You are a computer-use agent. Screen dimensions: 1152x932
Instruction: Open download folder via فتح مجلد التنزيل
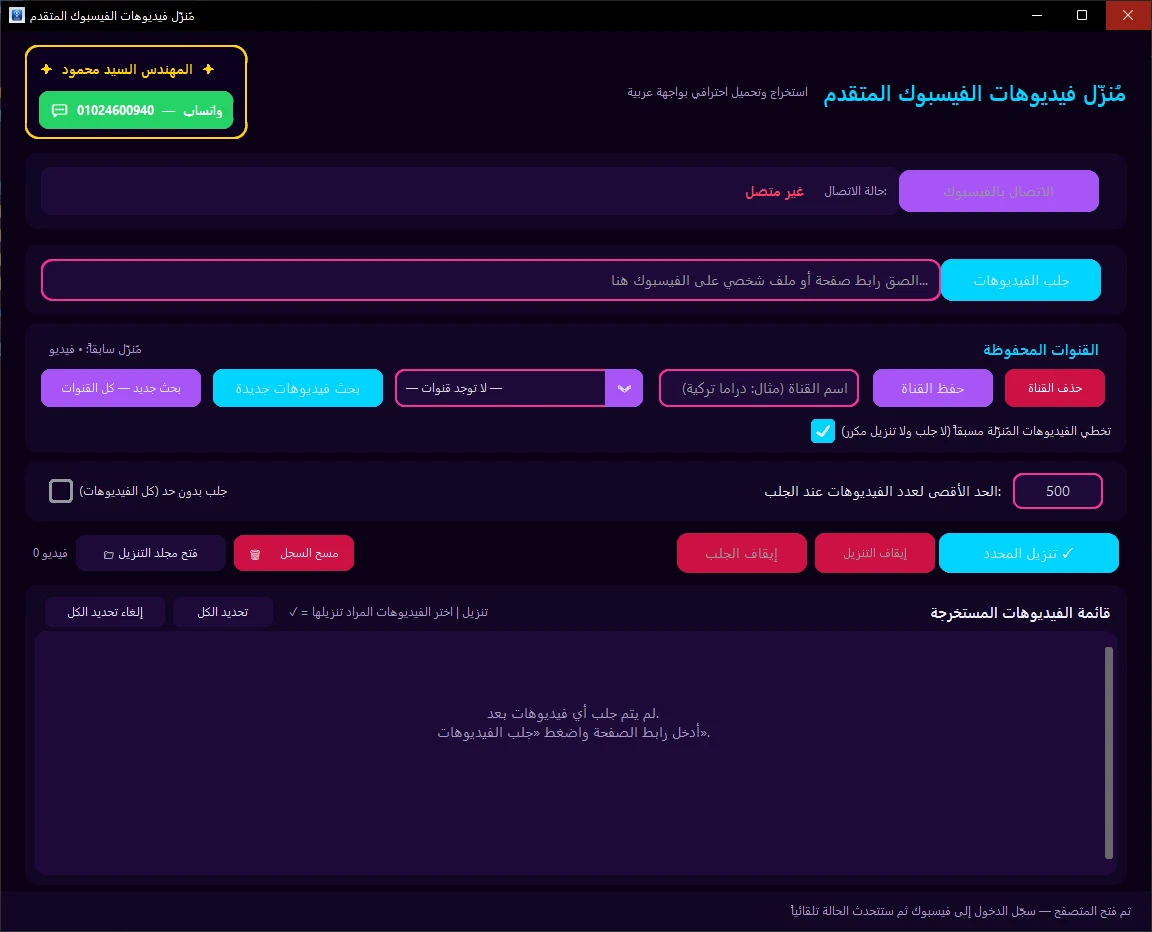[x=151, y=553]
